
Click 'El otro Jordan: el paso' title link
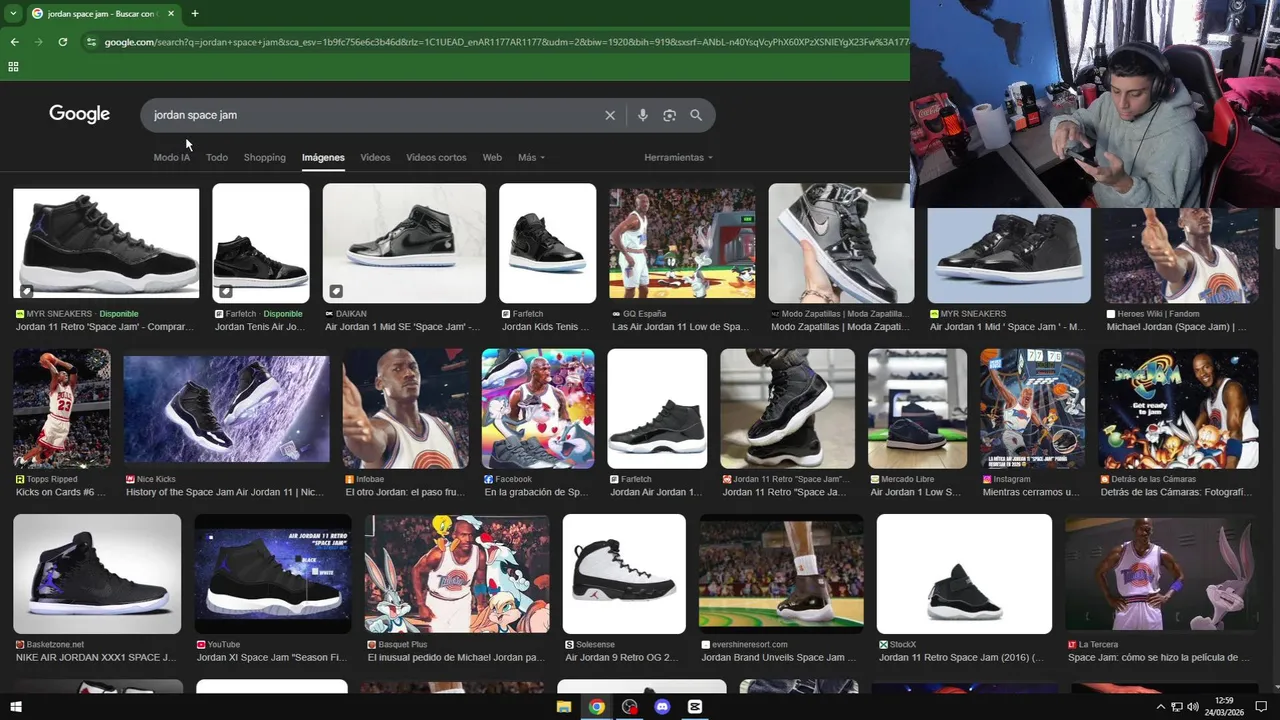[405, 492]
